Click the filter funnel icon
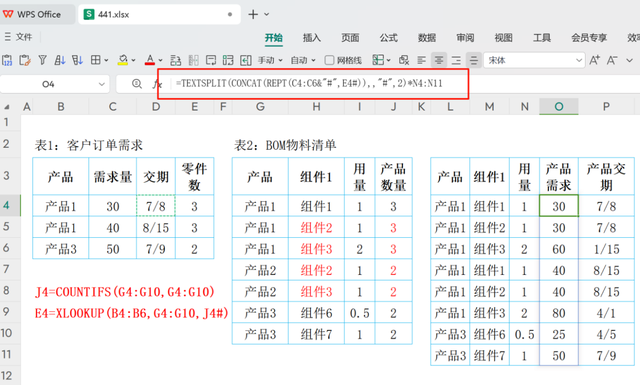This screenshot has width=640, height=385. point(42,60)
